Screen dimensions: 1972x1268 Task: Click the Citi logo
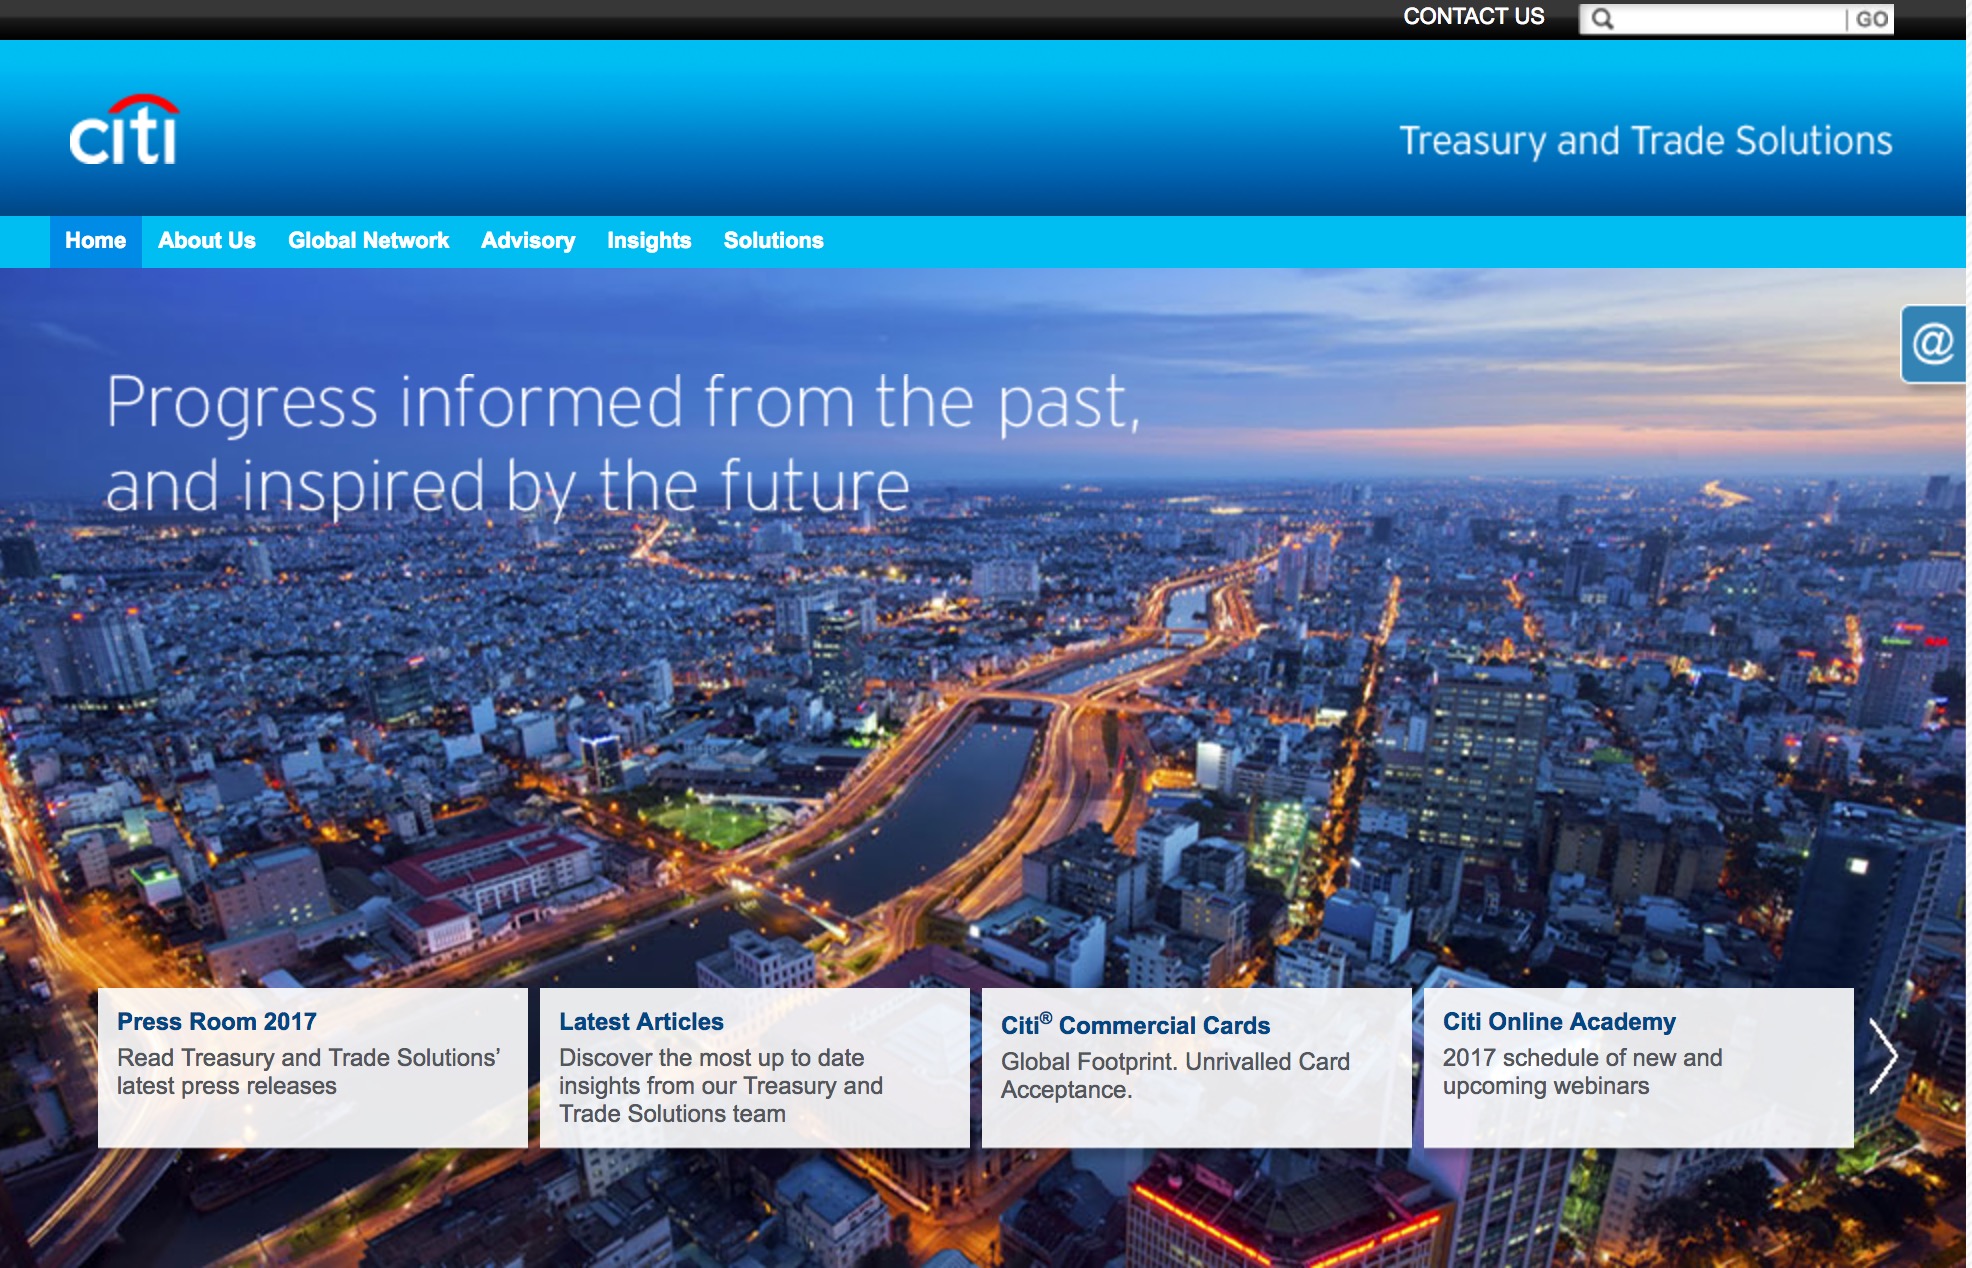[x=124, y=130]
